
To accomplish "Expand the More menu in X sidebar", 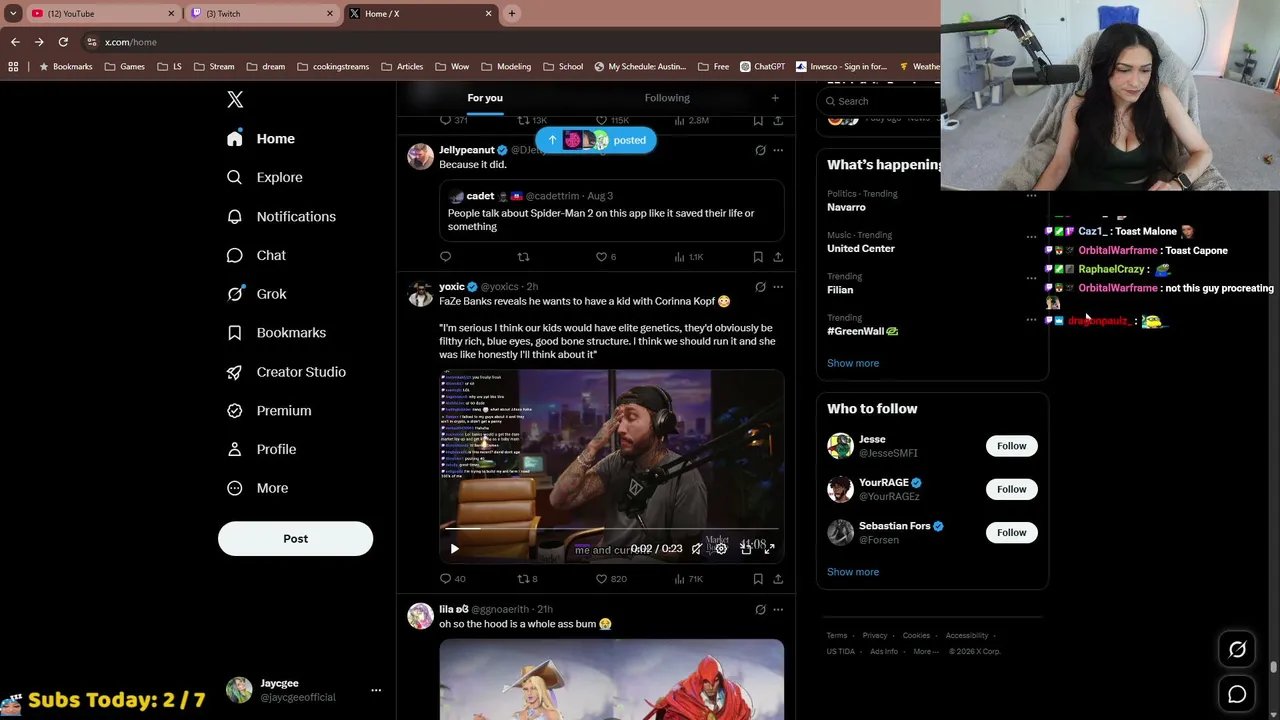I will [x=257, y=488].
